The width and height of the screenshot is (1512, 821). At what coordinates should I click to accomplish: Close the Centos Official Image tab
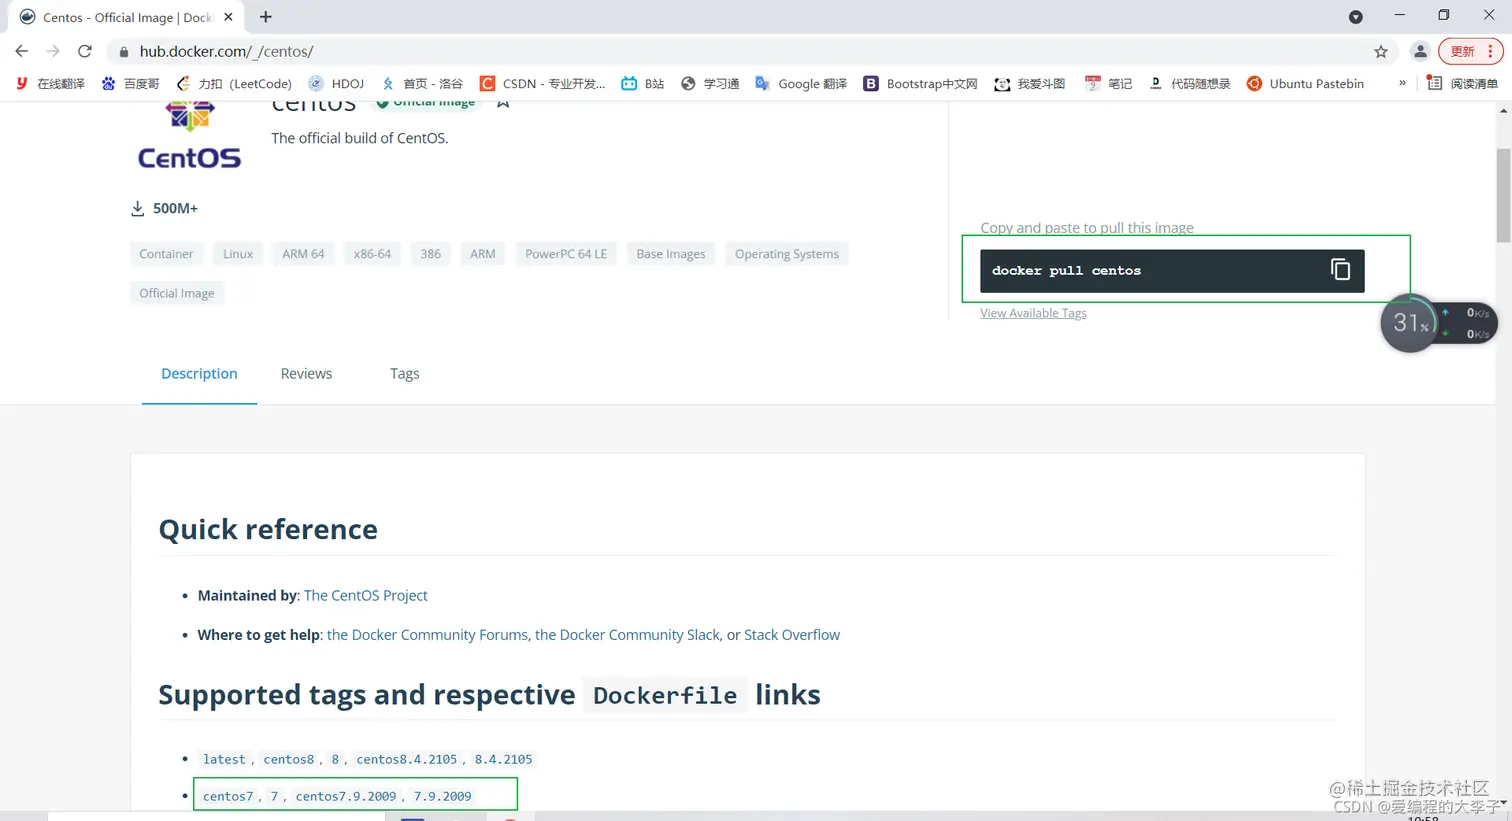pyautogui.click(x=228, y=17)
